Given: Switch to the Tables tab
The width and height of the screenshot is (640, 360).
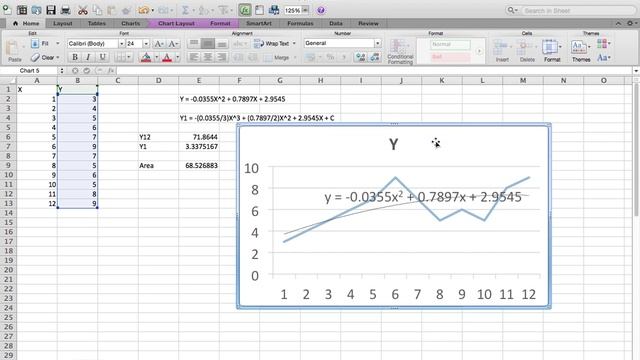Looking at the screenshot, I should coord(97,23).
